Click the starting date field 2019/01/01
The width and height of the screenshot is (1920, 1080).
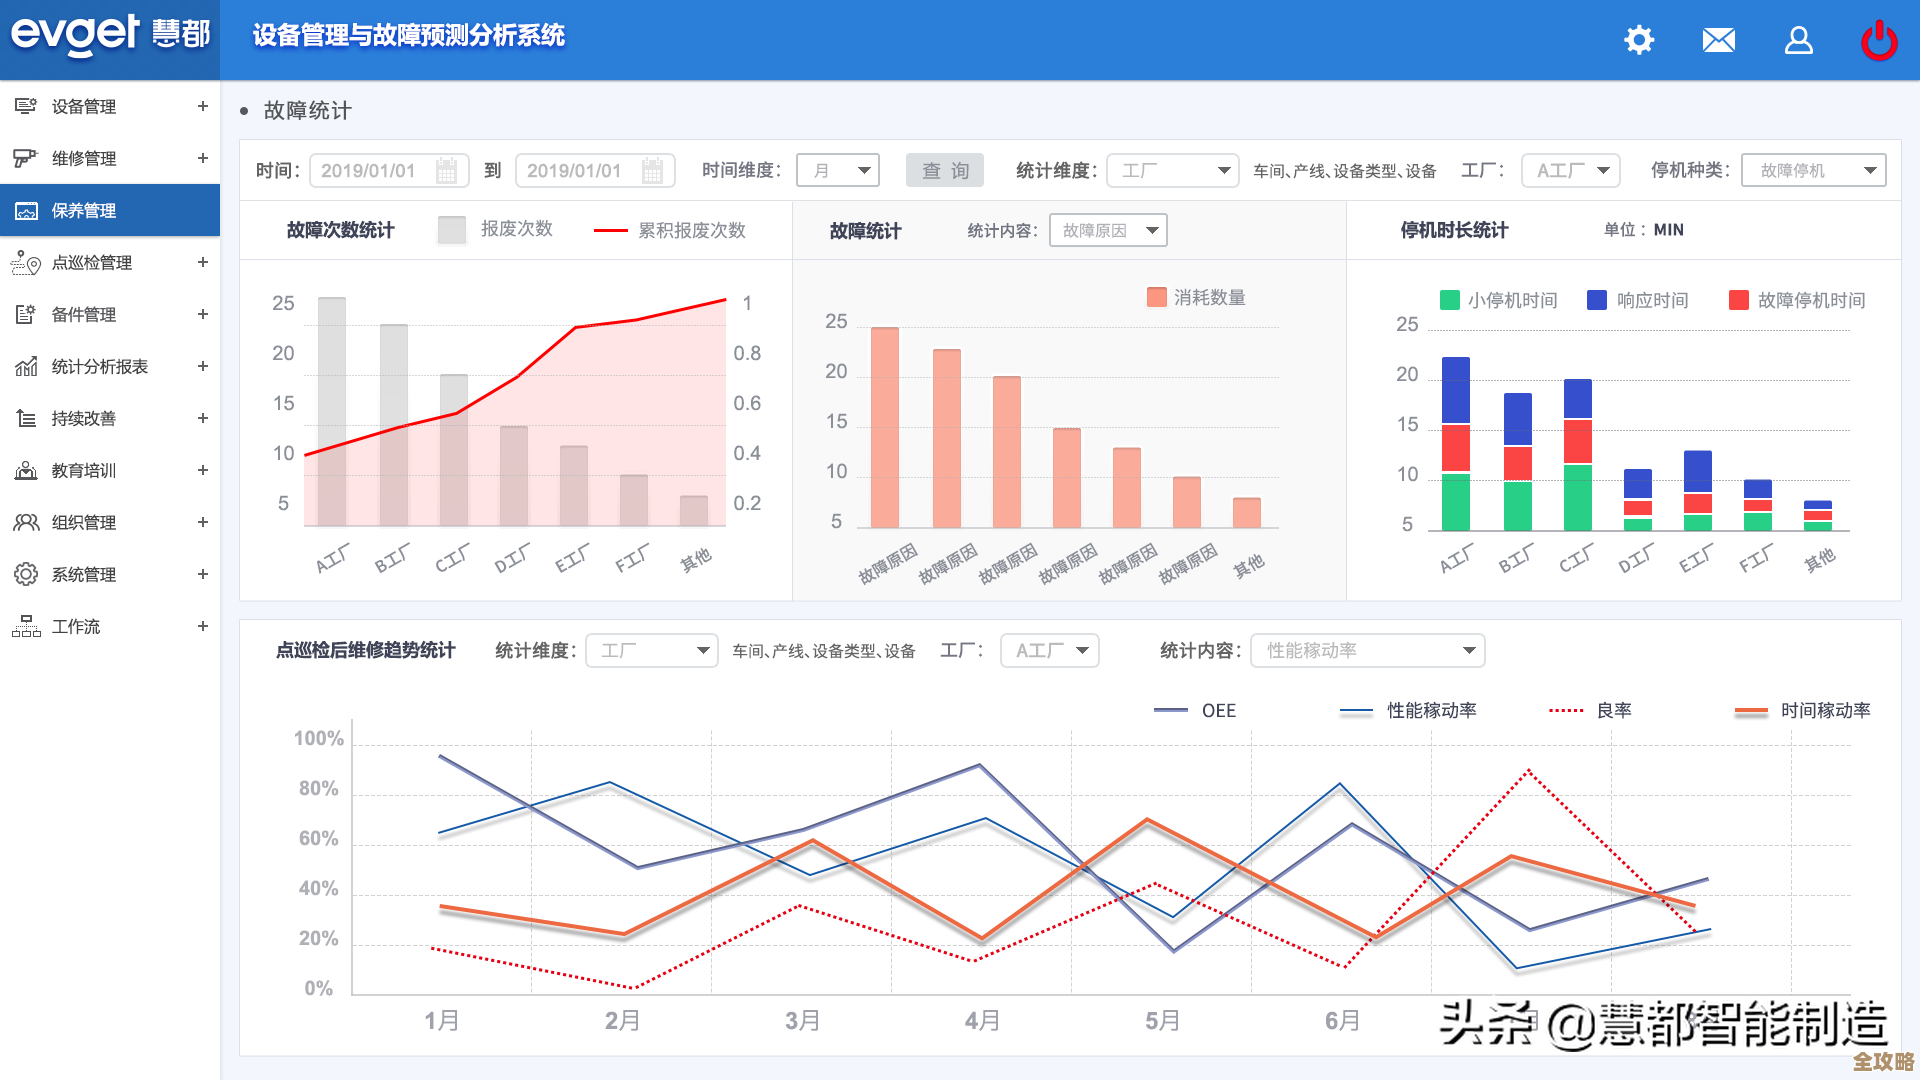(388, 169)
